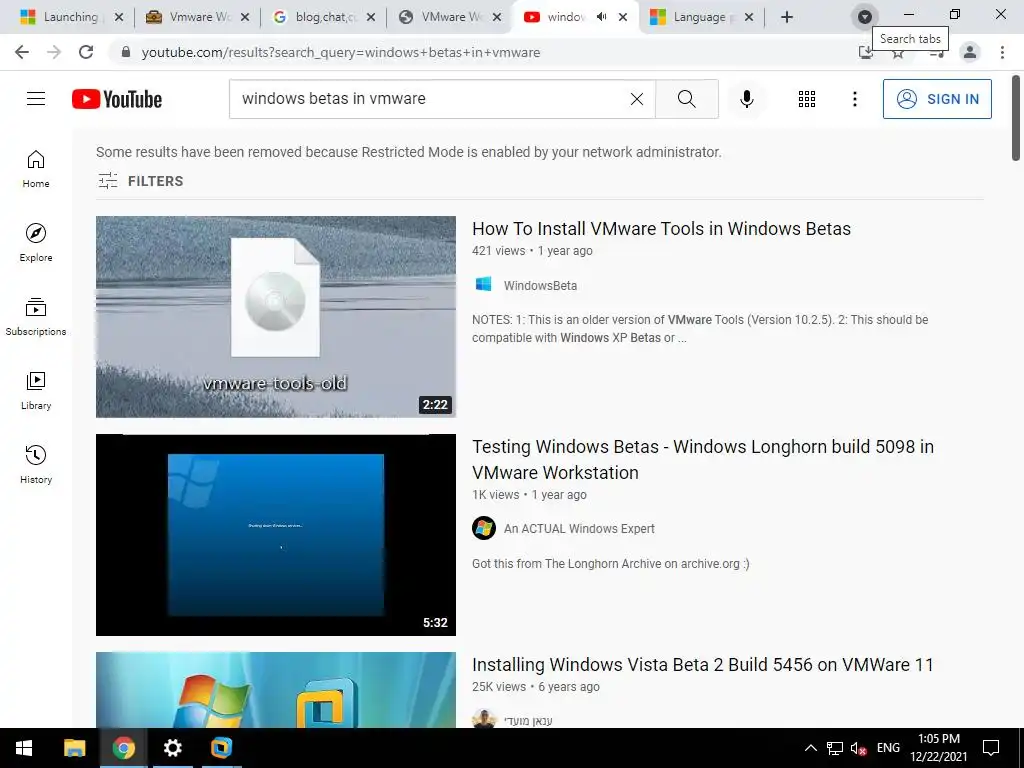Click the network tray icon
The image size is (1024, 768).
click(835, 748)
